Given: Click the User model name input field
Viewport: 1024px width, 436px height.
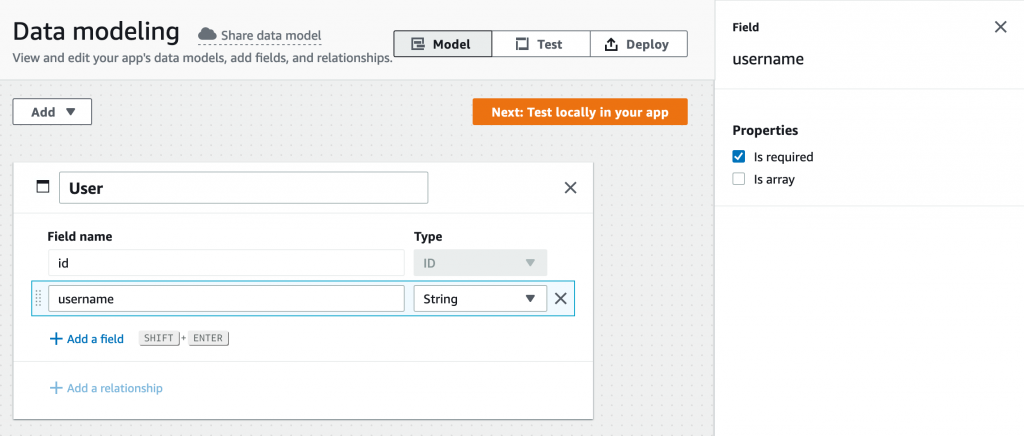Looking at the screenshot, I should [x=243, y=188].
